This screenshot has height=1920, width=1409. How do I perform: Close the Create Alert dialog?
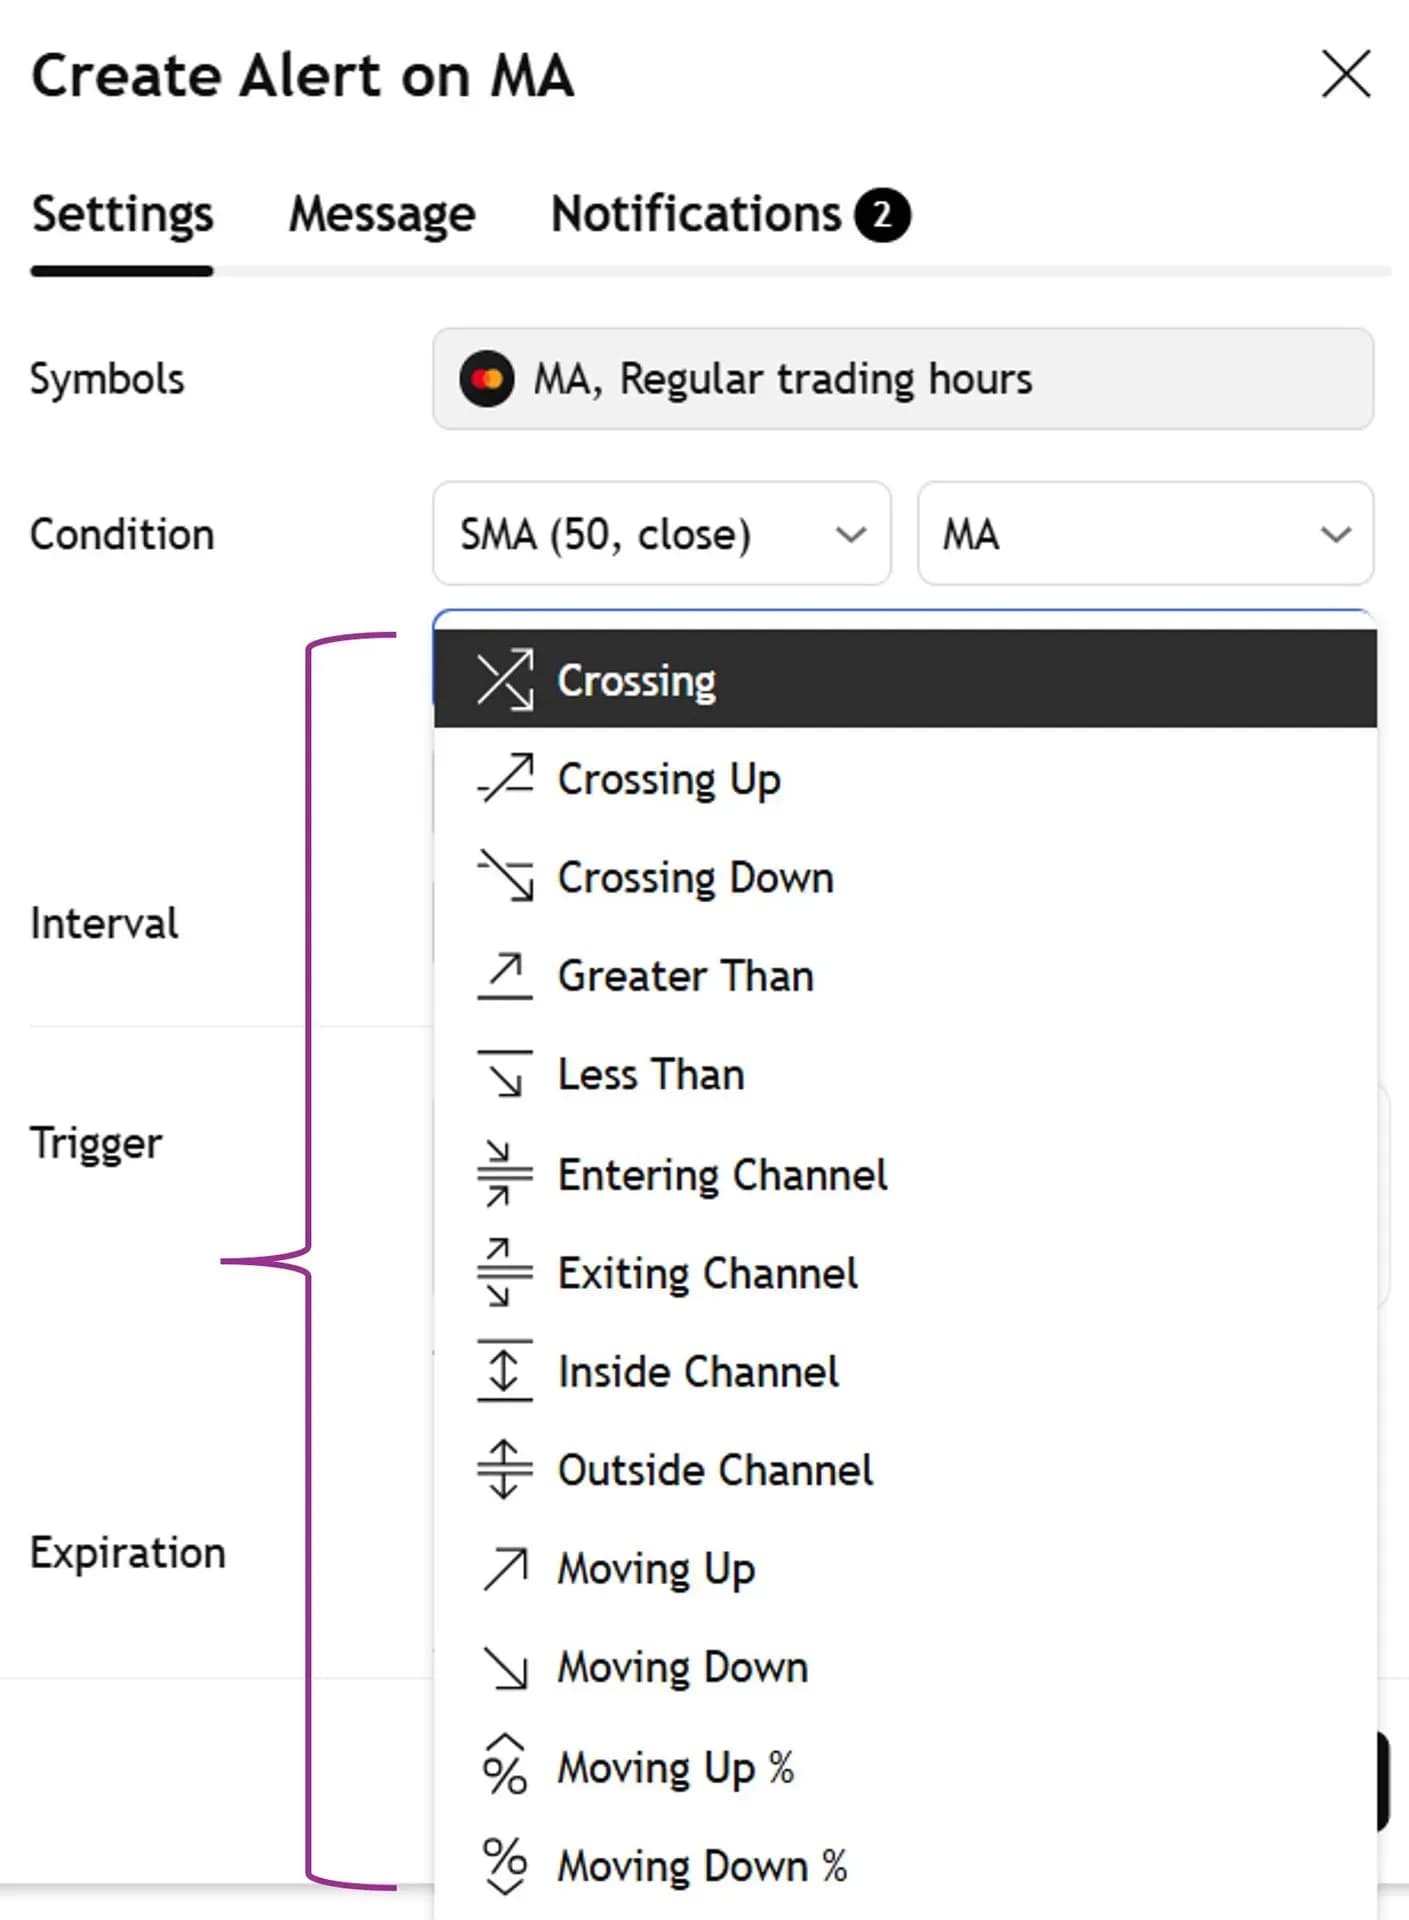(x=1346, y=75)
